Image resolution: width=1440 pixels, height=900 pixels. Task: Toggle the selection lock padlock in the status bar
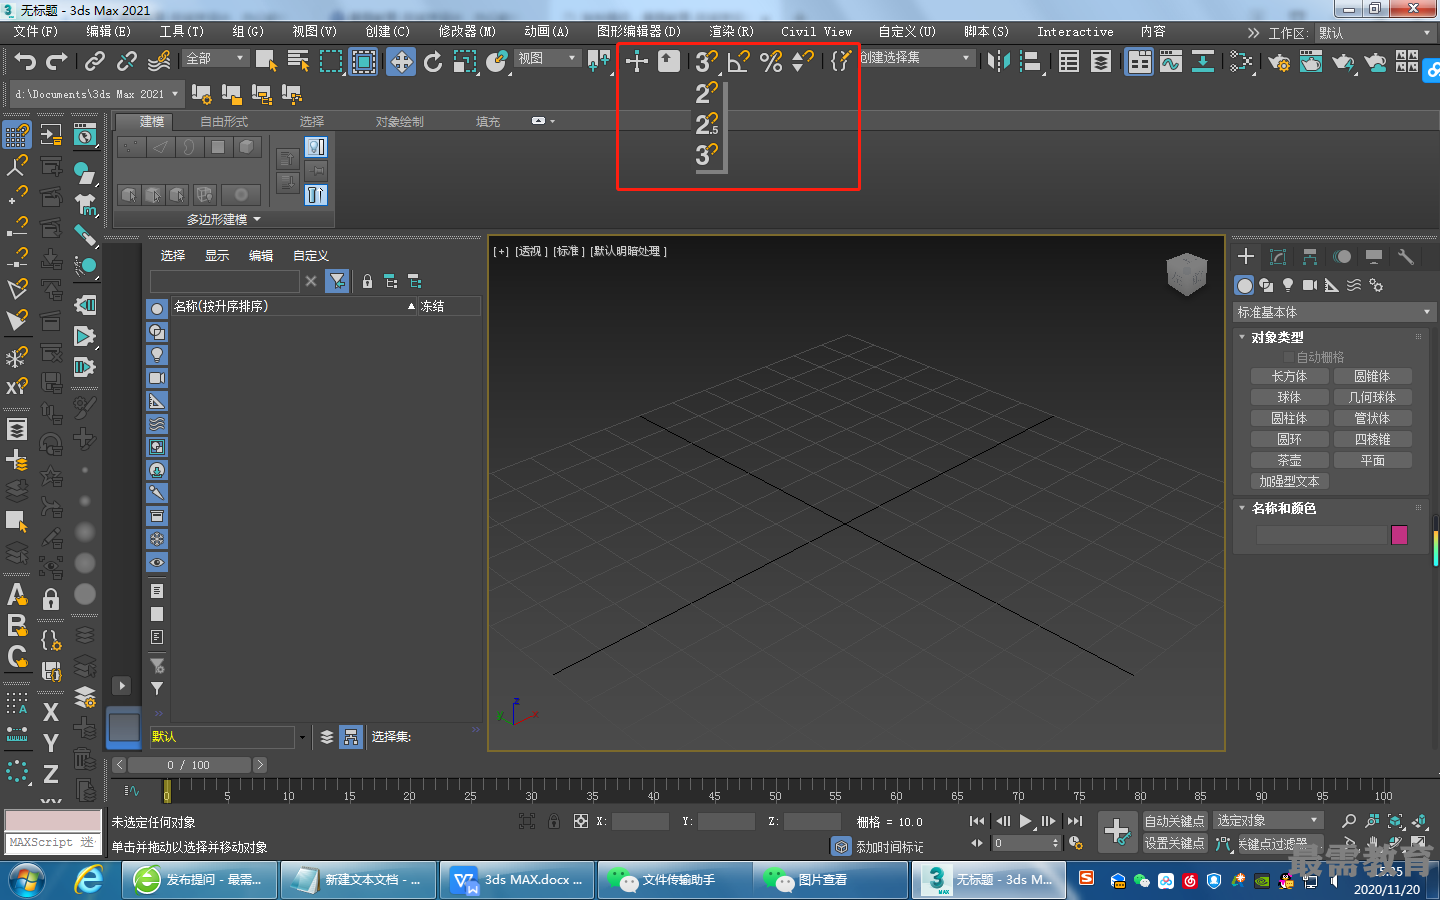click(x=553, y=821)
